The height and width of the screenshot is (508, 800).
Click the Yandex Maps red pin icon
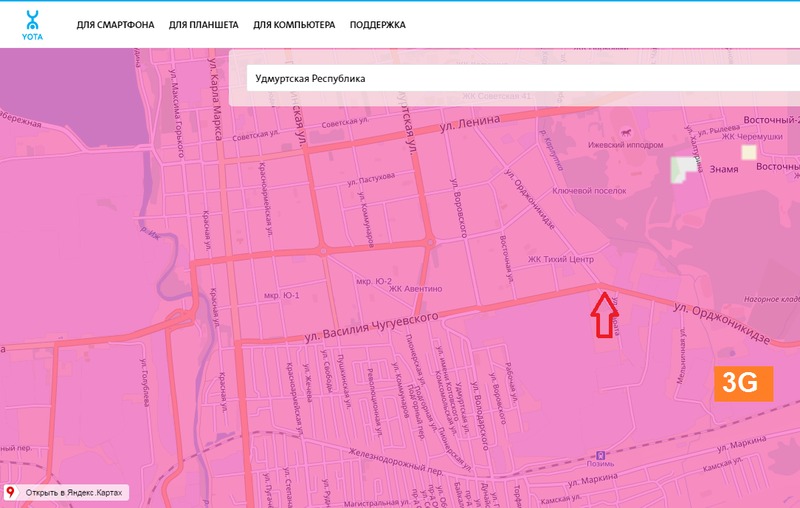(10, 492)
